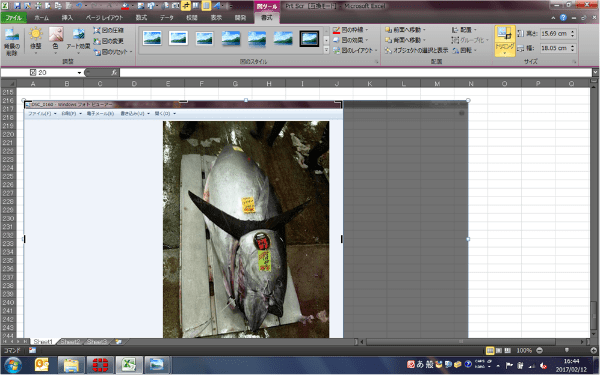Viewport: 600px width, 375px height.
Task: Switch to Page Layout view in status bar
Action: pos(499,351)
